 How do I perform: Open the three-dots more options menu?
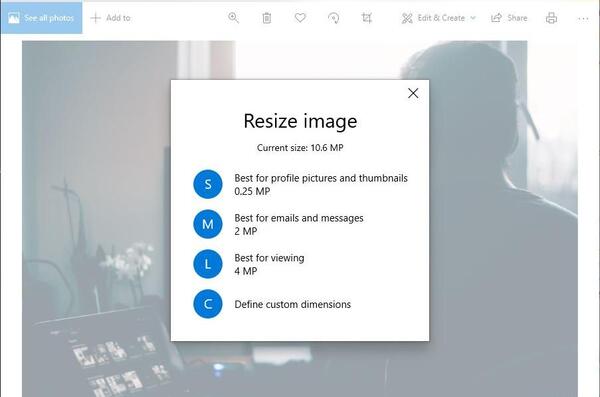[x=583, y=18]
